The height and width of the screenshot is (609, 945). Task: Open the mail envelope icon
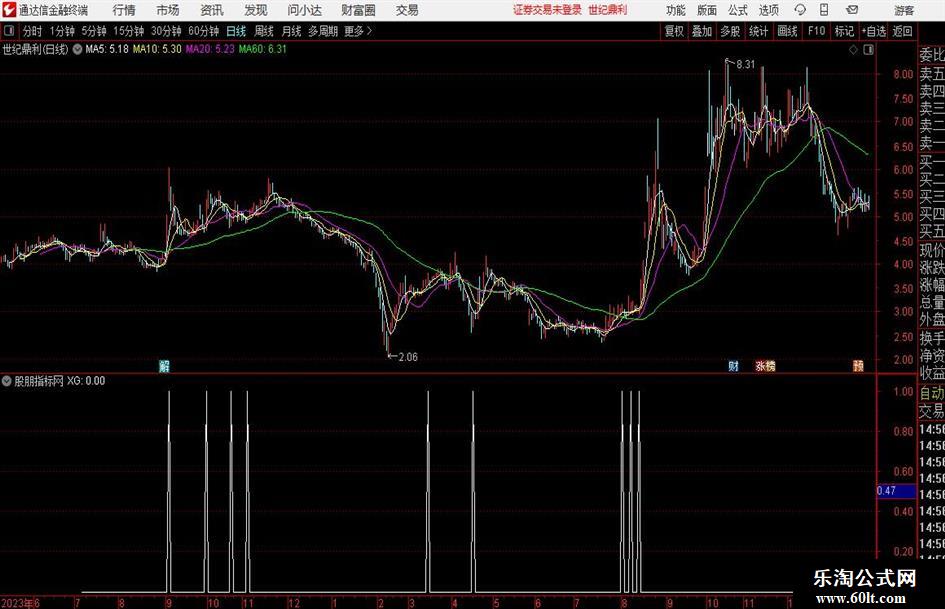tap(852, 10)
